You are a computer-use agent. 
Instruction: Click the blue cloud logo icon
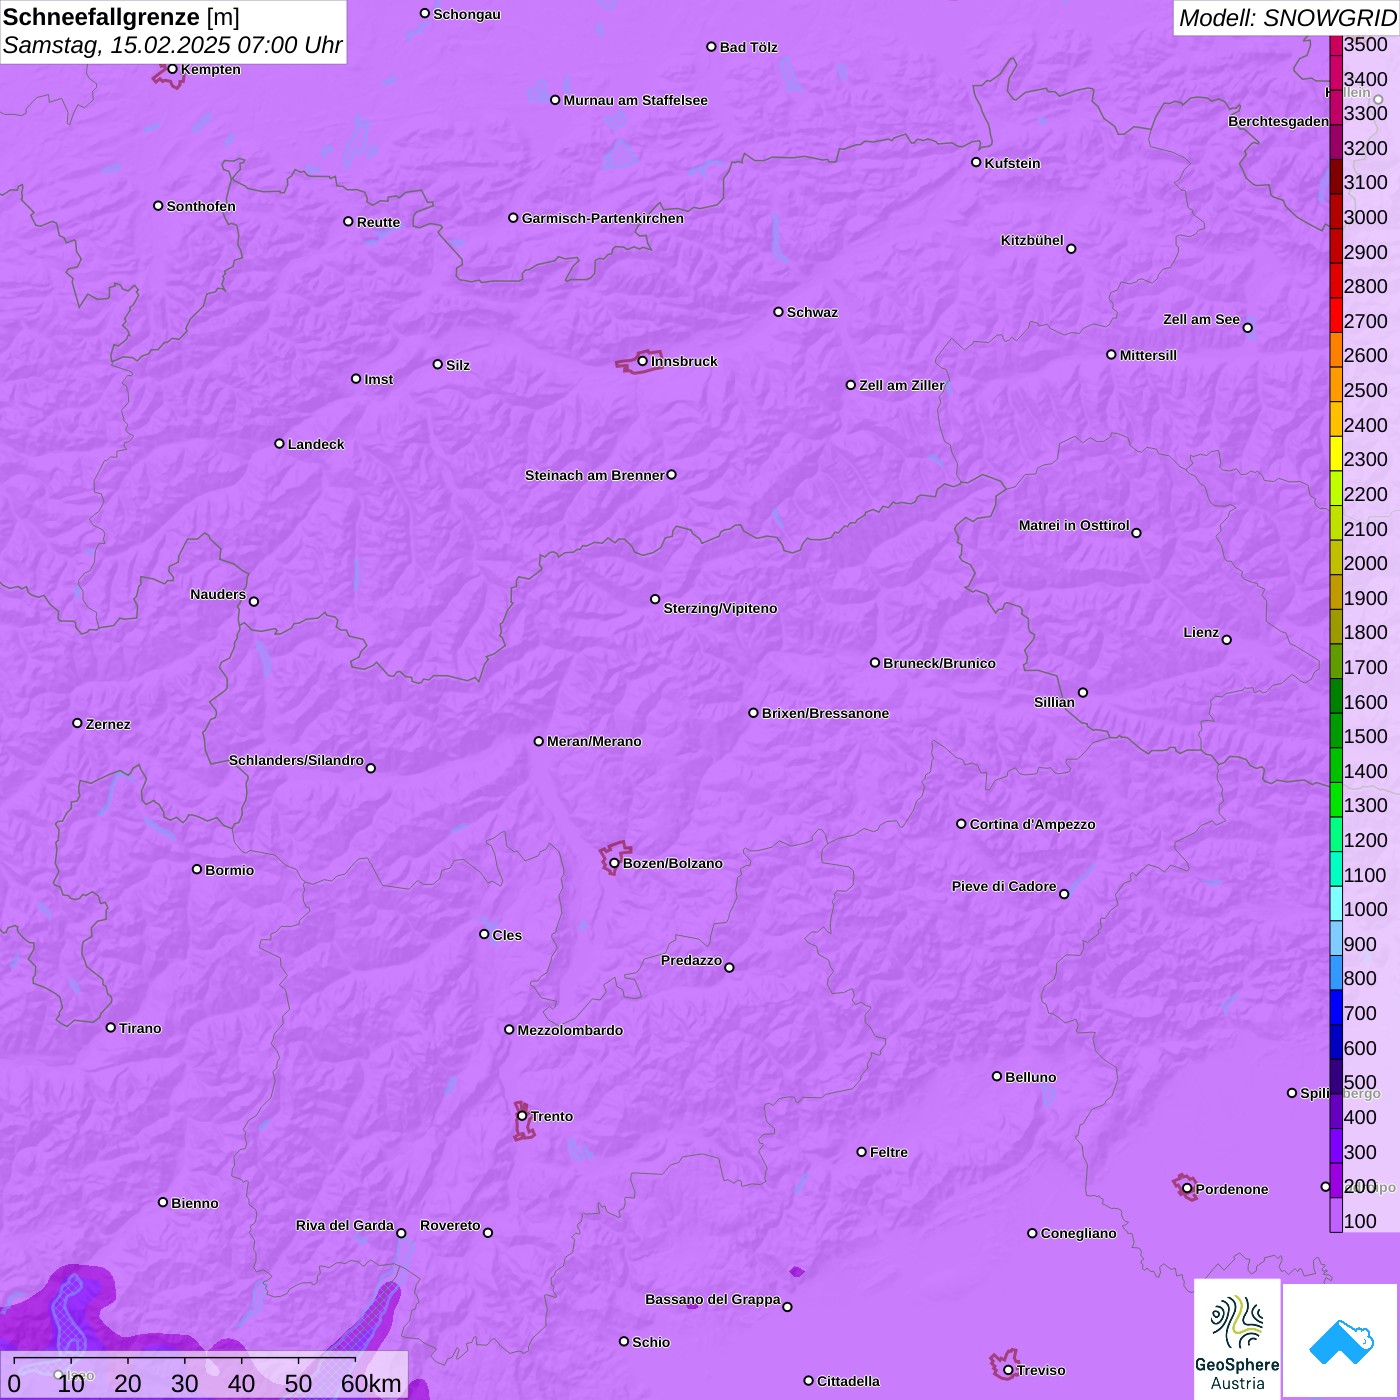[x=1340, y=1340]
